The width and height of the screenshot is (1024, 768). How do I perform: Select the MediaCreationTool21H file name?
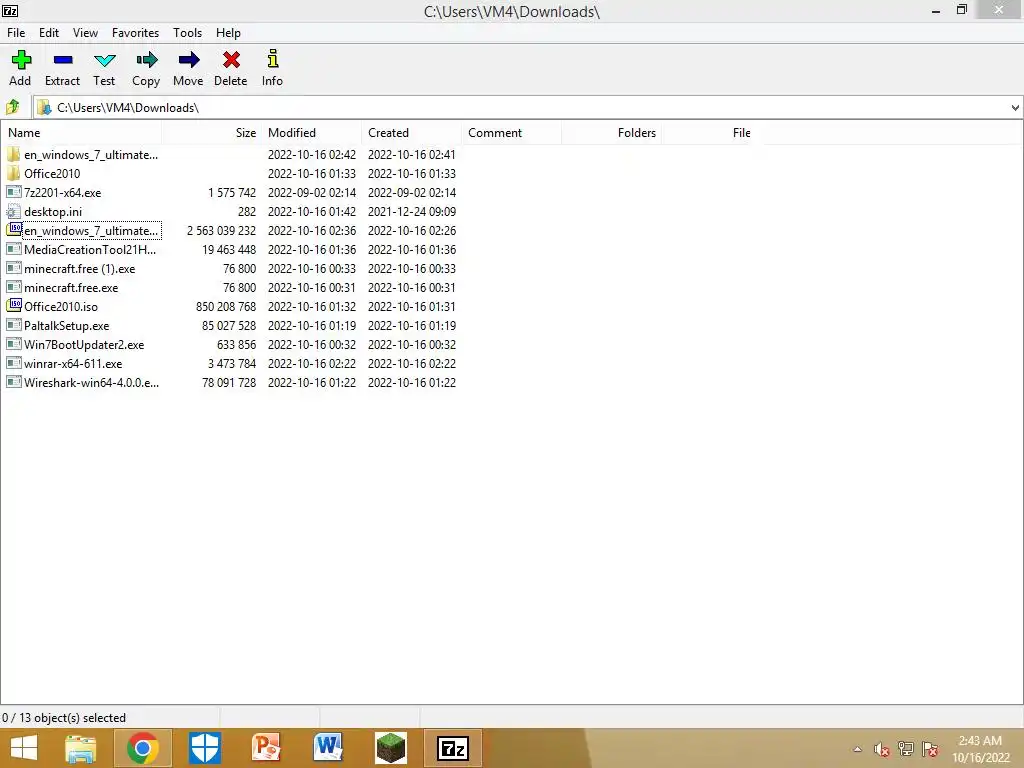tap(90, 249)
